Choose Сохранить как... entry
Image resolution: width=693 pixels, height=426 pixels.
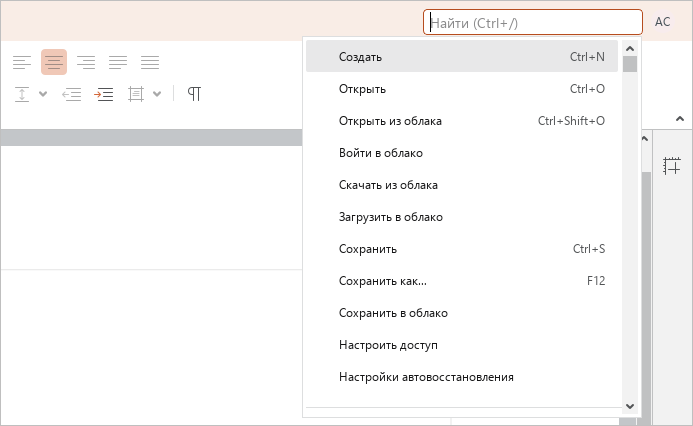(x=462, y=281)
